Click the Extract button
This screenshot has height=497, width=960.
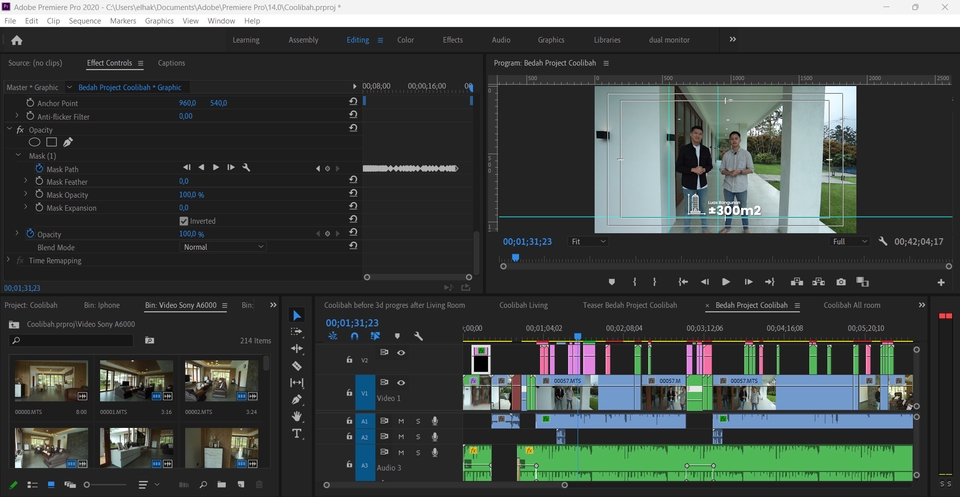[819, 282]
